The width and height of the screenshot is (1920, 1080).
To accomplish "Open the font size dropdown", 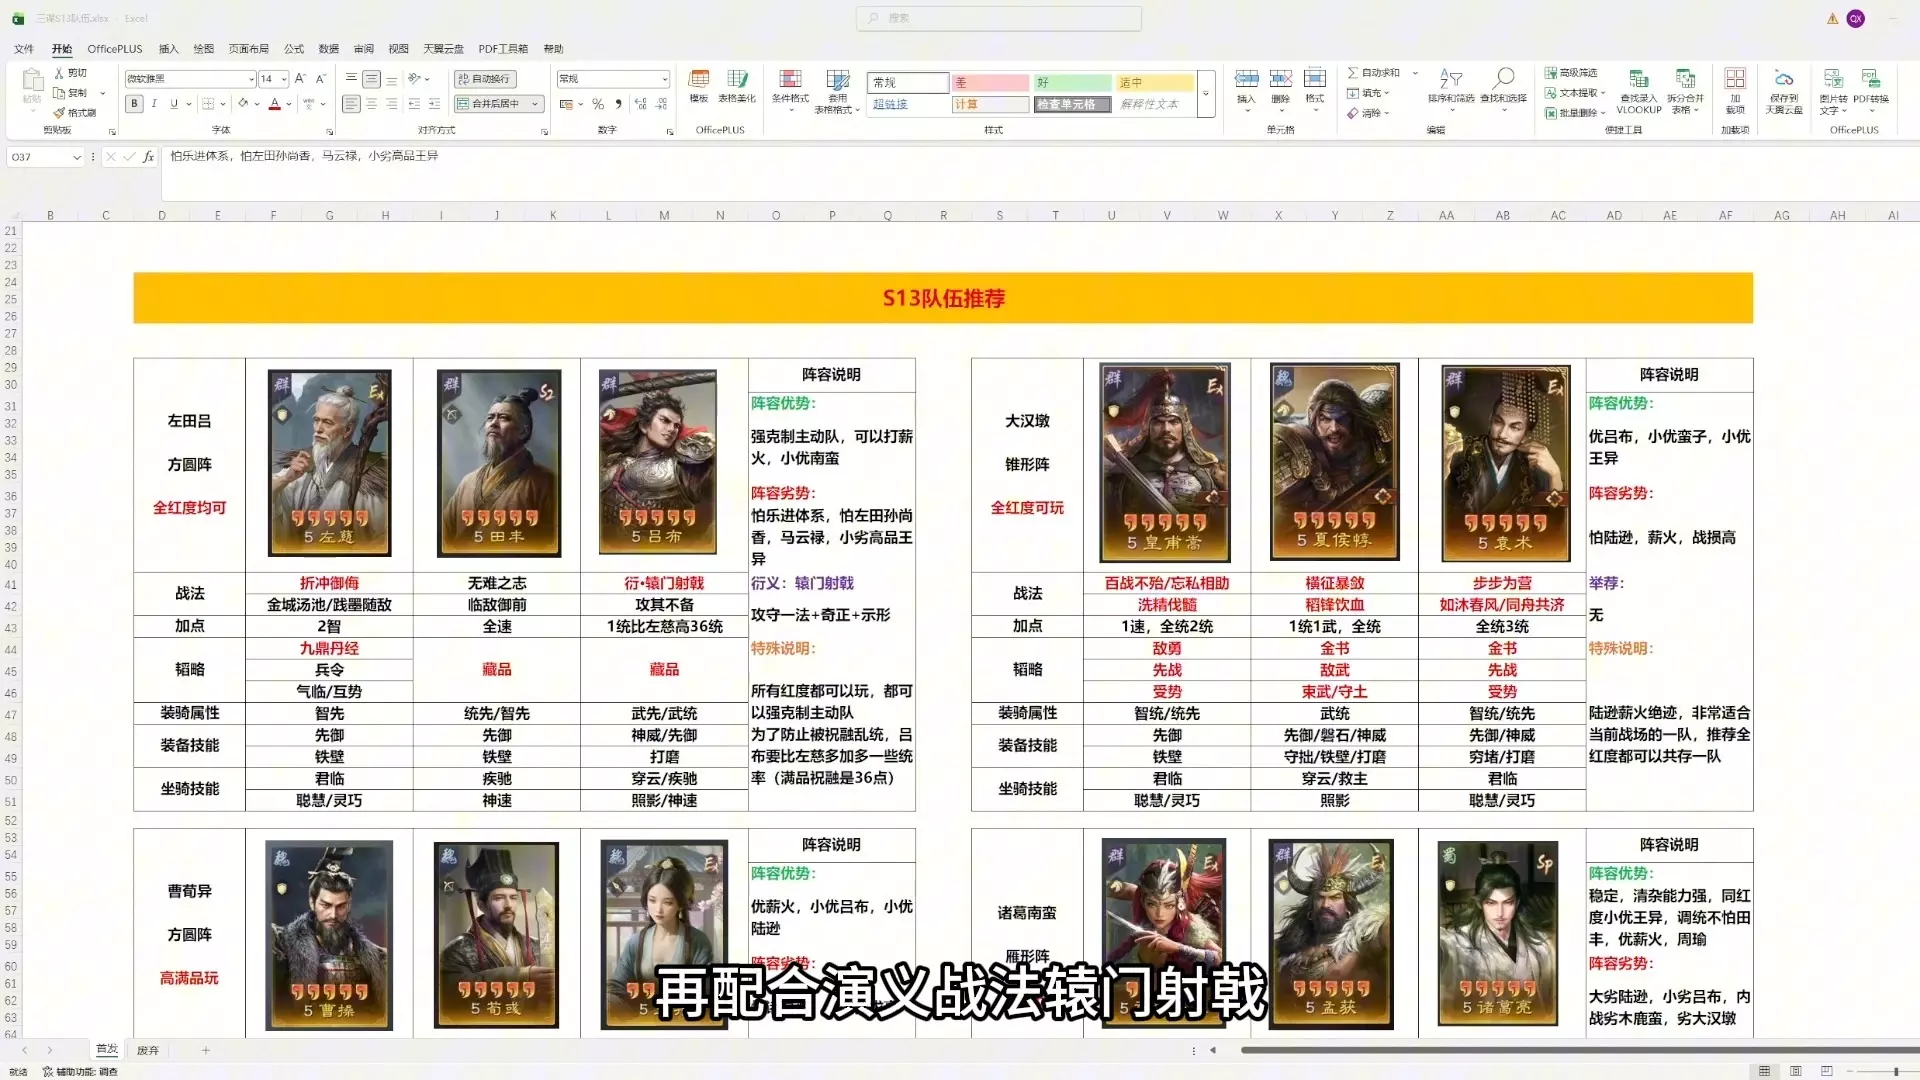I will [x=284, y=79].
